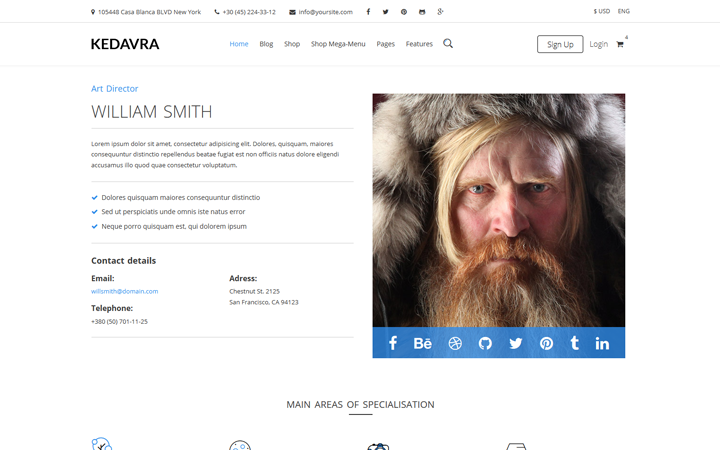Open the Shop menu item
Image resolution: width=720 pixels, height=450 pixels.
pyautogui.click(x=292, y=44)
